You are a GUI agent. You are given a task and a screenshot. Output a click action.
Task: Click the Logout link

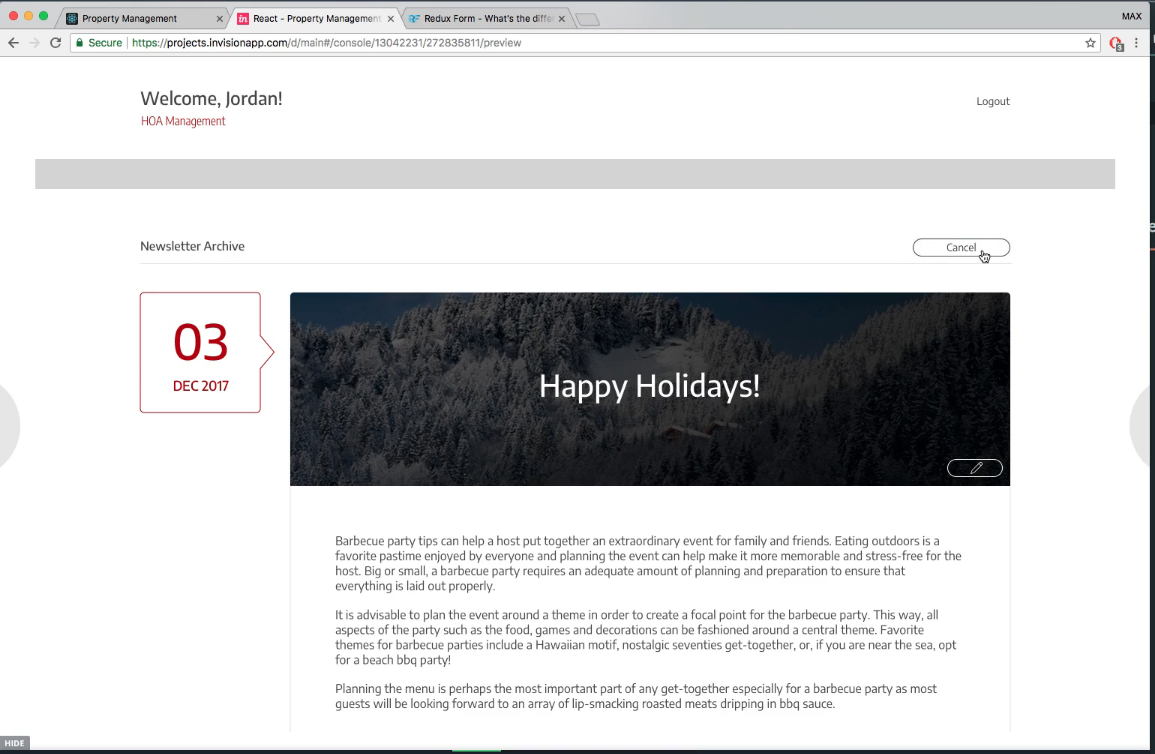992,102
